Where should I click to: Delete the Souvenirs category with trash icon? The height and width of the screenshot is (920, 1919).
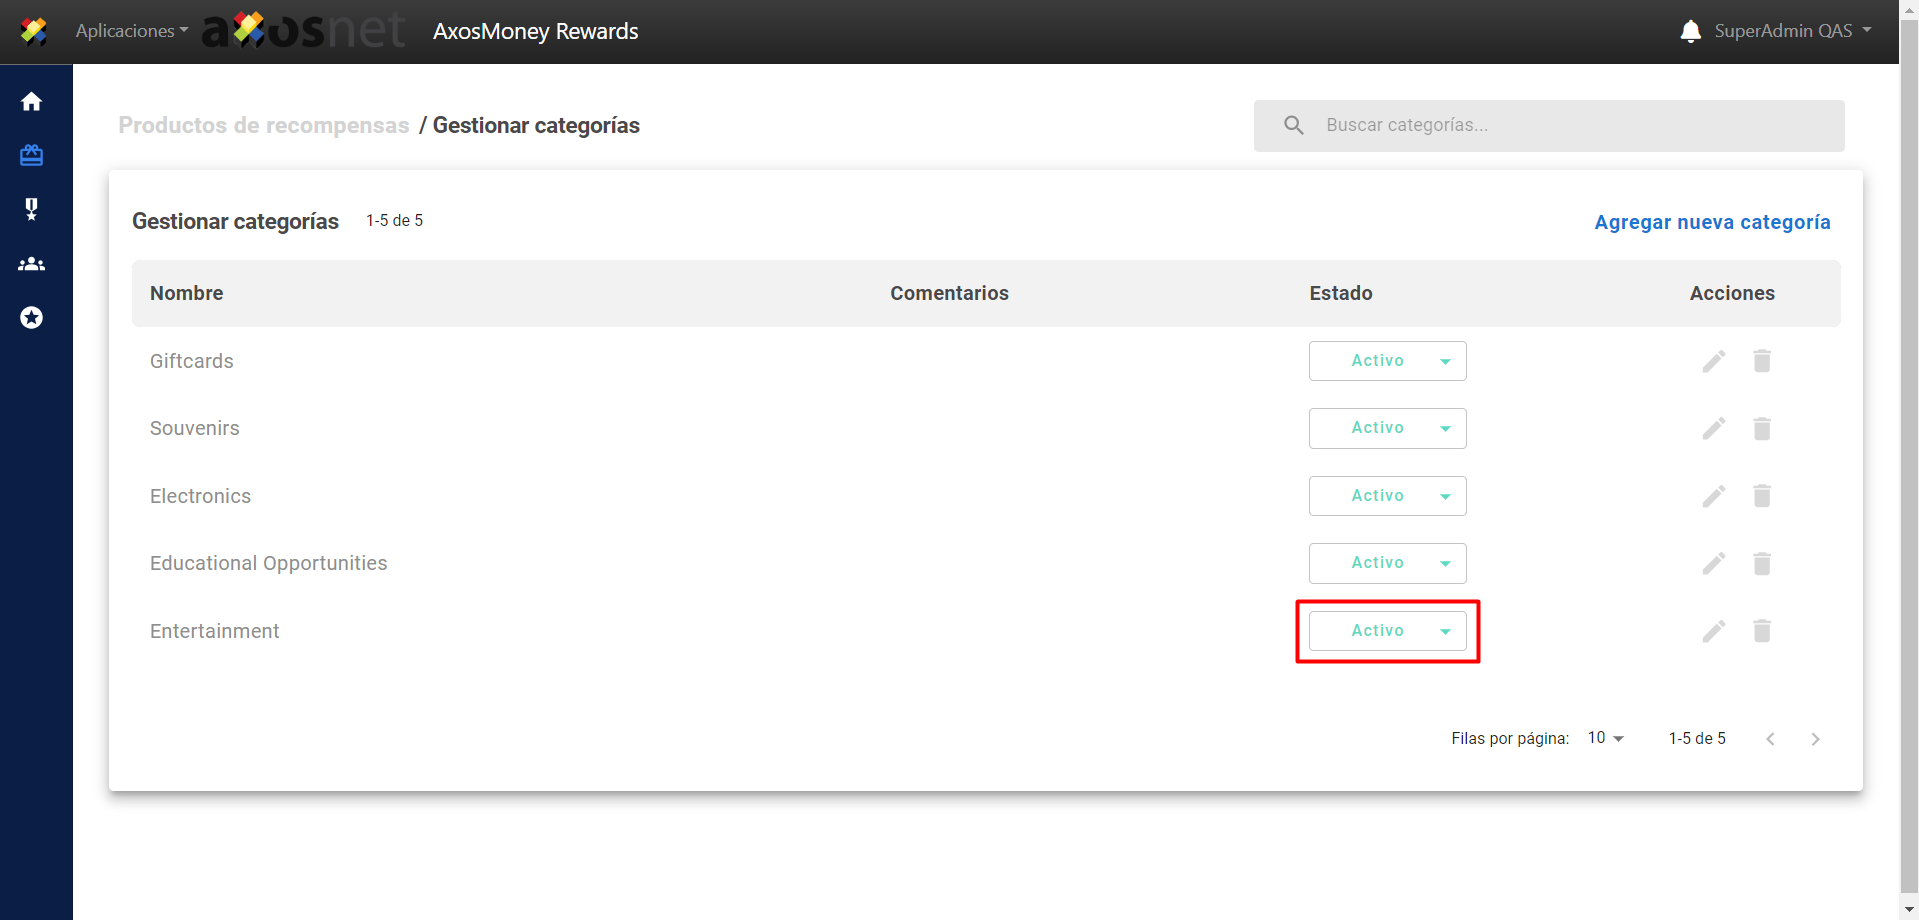(1762, 429)
